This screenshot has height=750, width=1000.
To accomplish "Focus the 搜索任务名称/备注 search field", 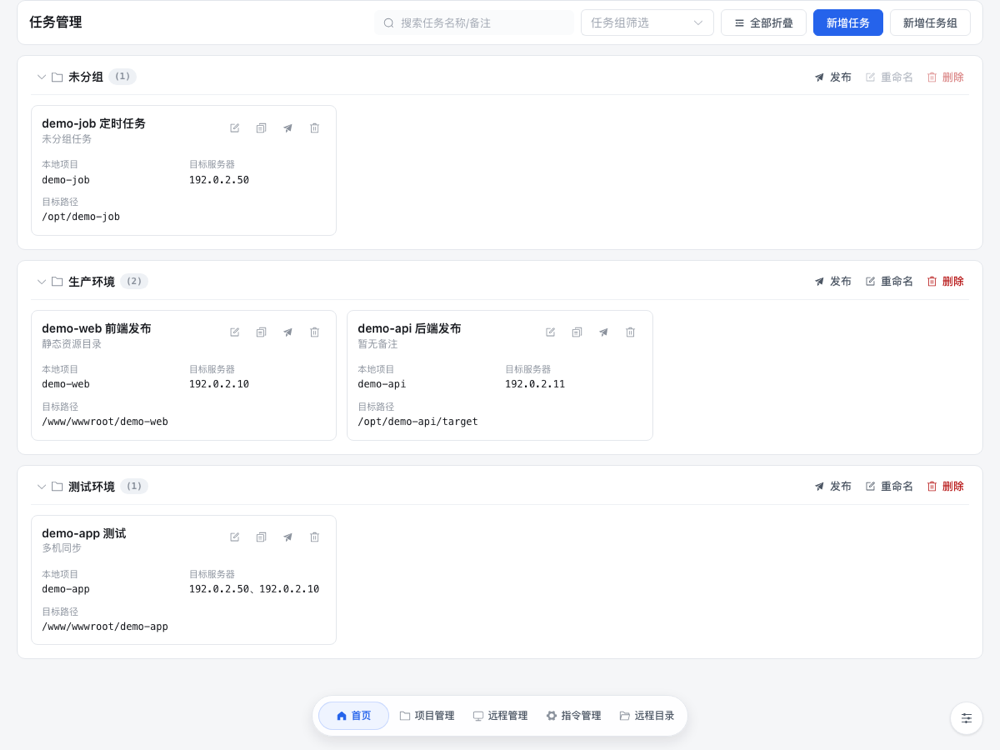I will pos(474,23).
